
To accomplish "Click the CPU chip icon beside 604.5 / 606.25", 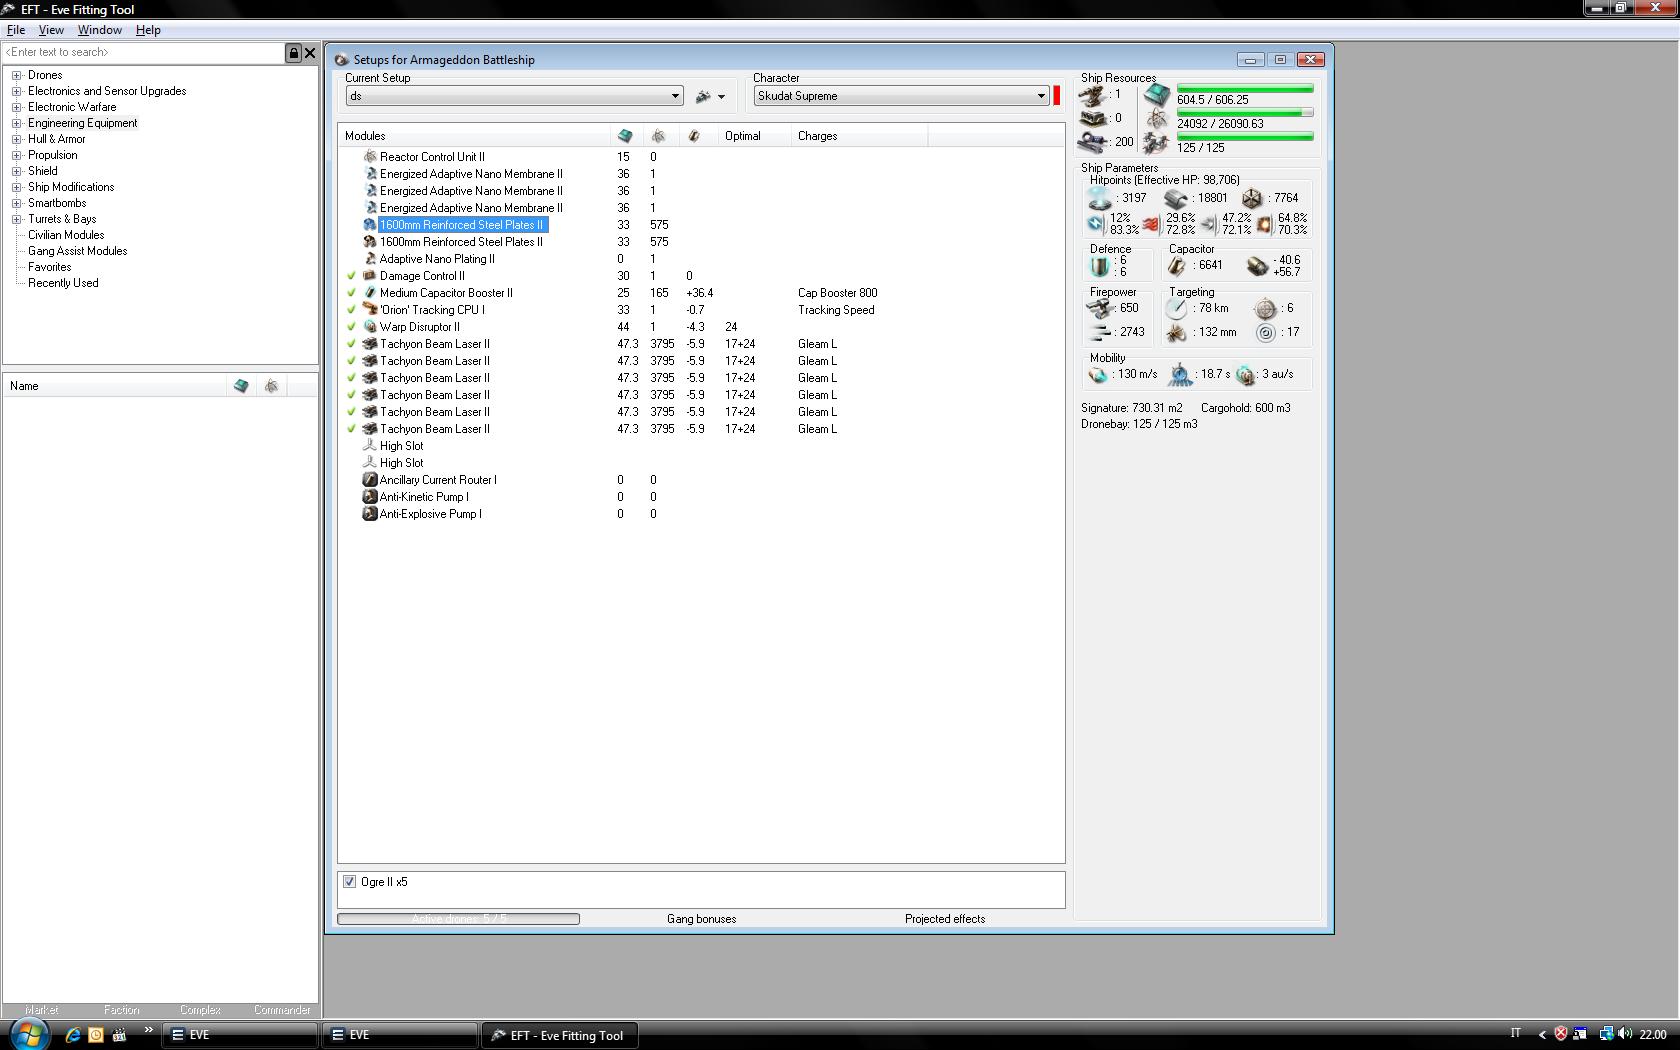I will pyautogui.click(x=1157, y=95).
